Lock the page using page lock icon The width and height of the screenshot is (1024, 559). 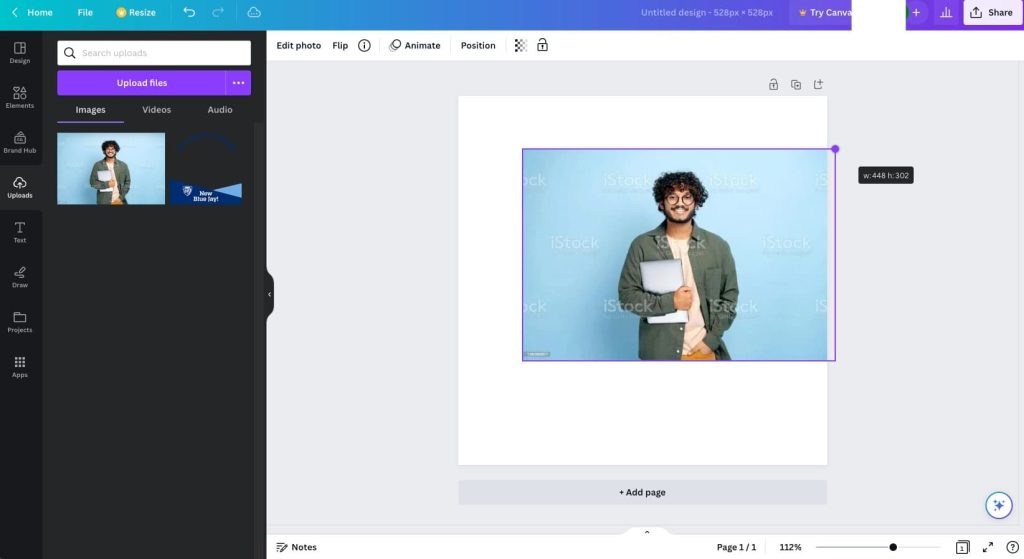(773, 84)
